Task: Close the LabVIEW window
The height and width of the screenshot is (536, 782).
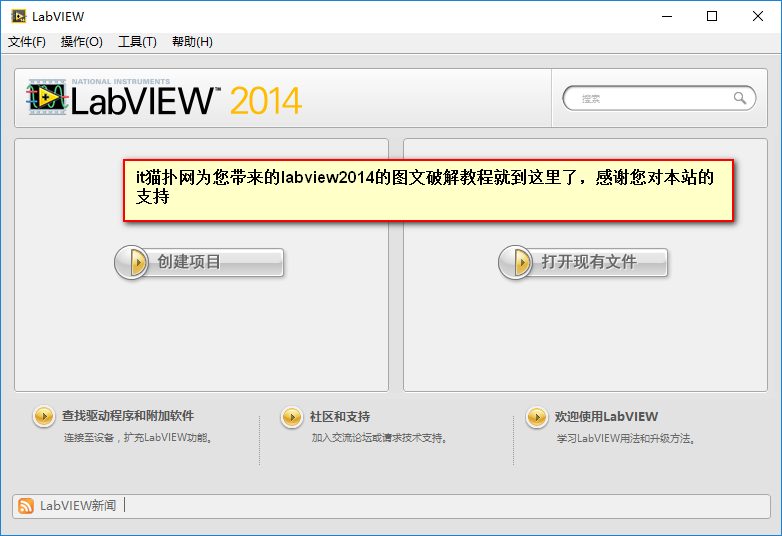Action: coord(758,16)
